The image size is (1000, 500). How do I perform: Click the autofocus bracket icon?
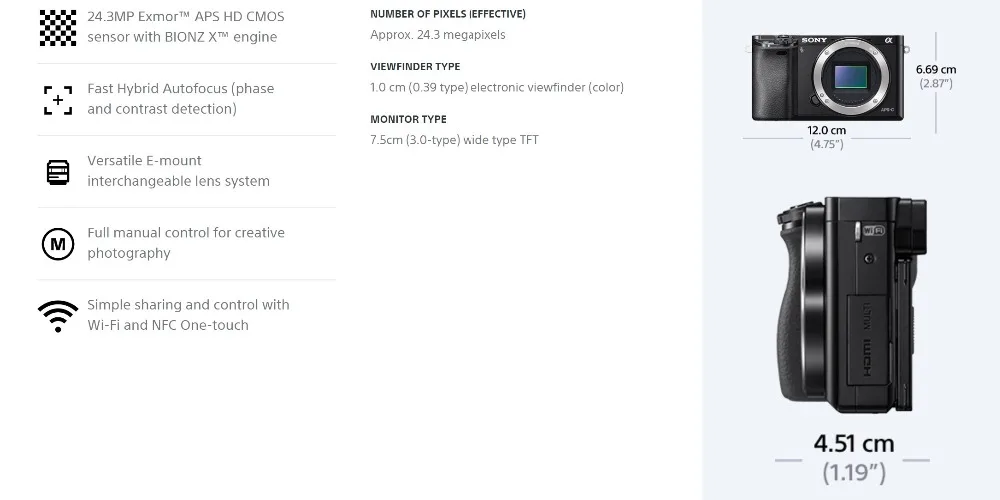tap(58, 100)
